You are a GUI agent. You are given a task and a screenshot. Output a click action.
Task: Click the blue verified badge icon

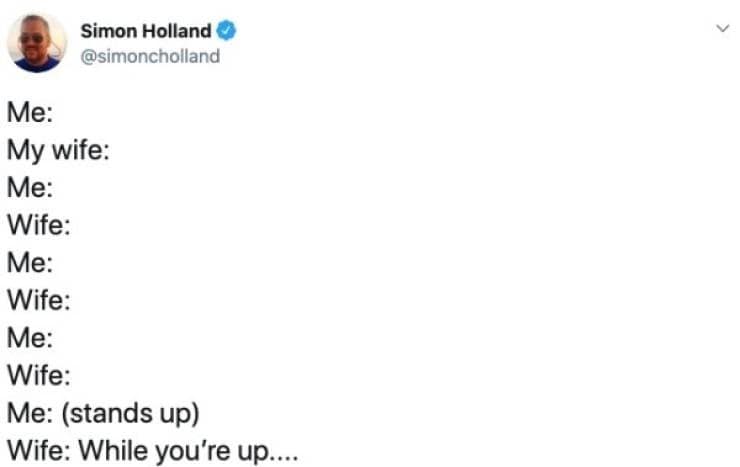tap(228, 32)
